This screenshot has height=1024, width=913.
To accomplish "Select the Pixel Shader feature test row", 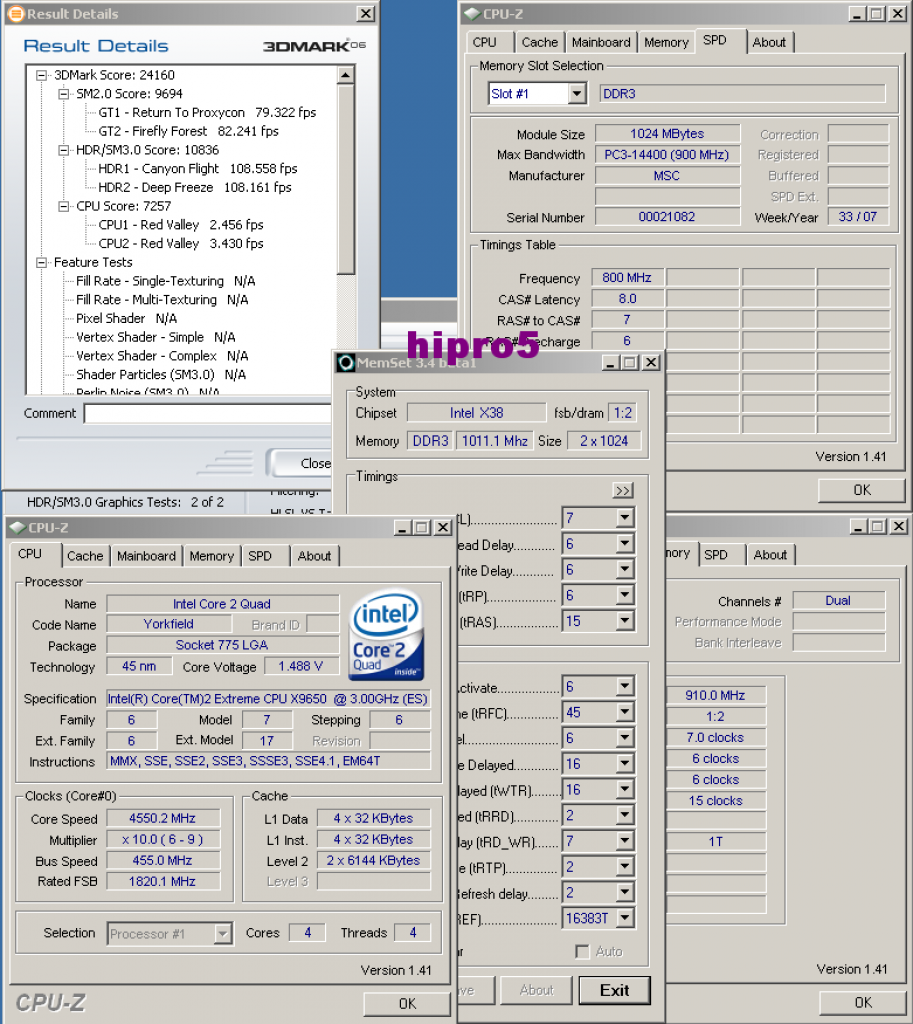I will pyautogui.click(x=126, y=319).
